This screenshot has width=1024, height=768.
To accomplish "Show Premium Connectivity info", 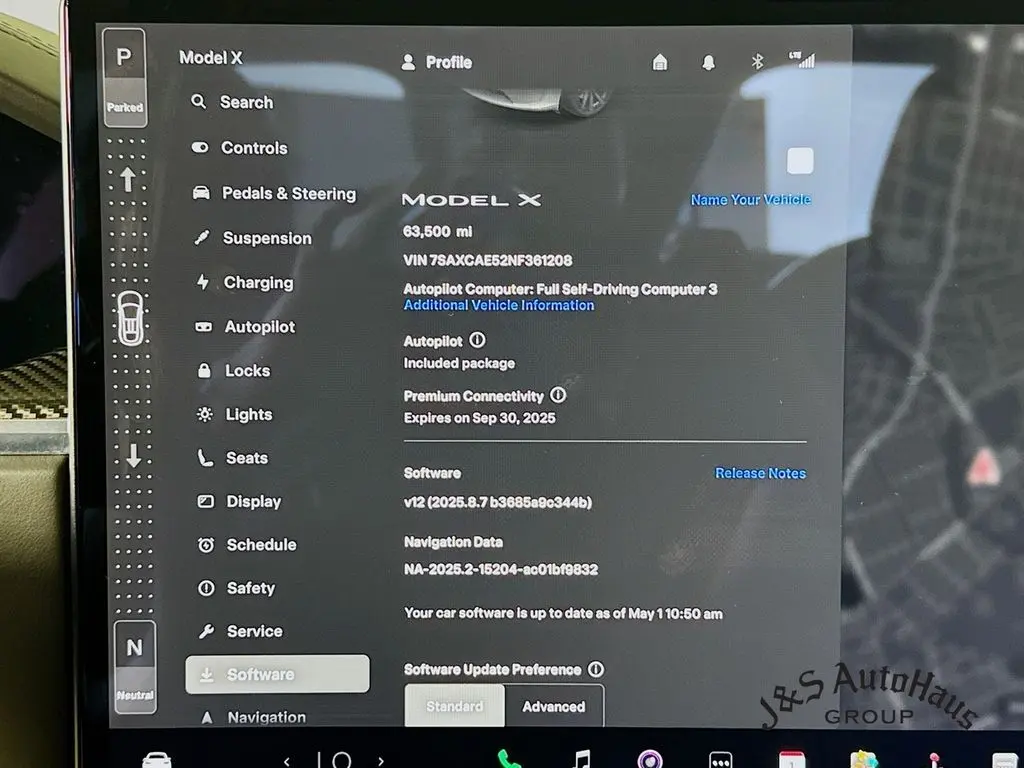I will [x=558, y=394].
